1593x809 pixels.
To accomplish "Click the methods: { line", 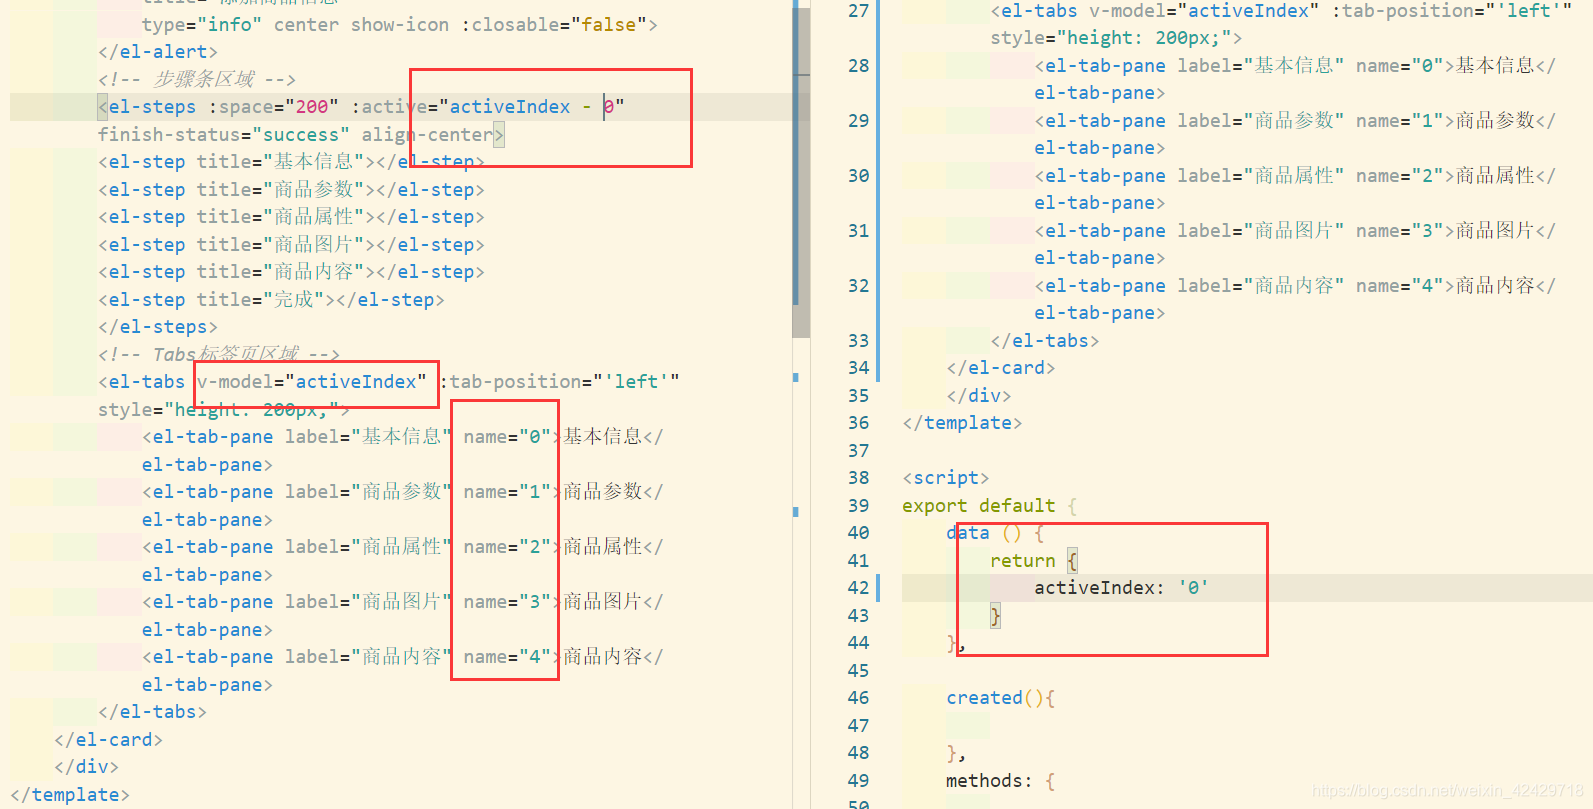I will 1000,781.
